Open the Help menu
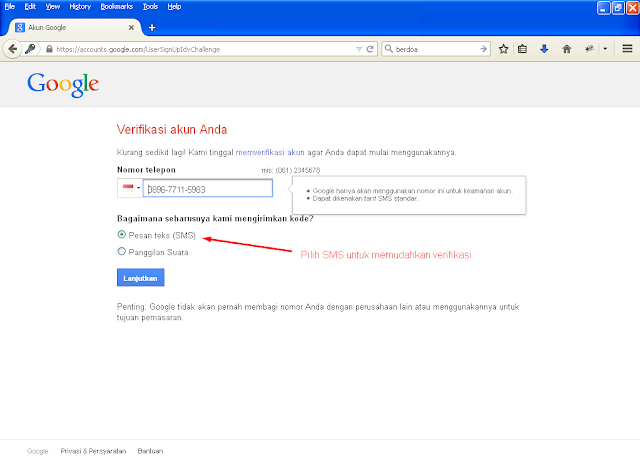 coord(174,7)
